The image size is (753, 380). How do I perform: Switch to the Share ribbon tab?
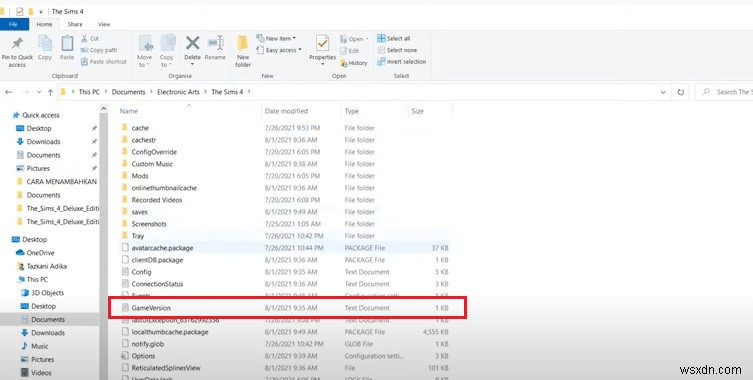pyautogui.click(x=75, y=24)
